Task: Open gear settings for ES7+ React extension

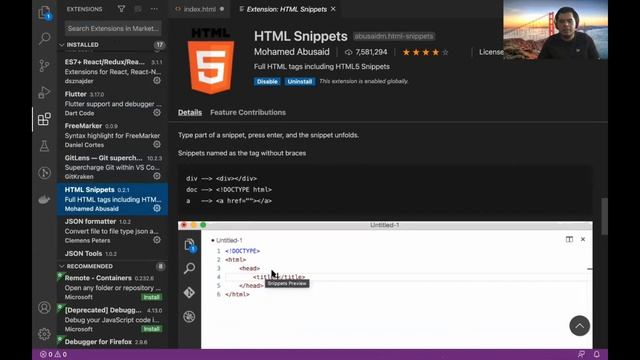Action: tap(157, 80)
